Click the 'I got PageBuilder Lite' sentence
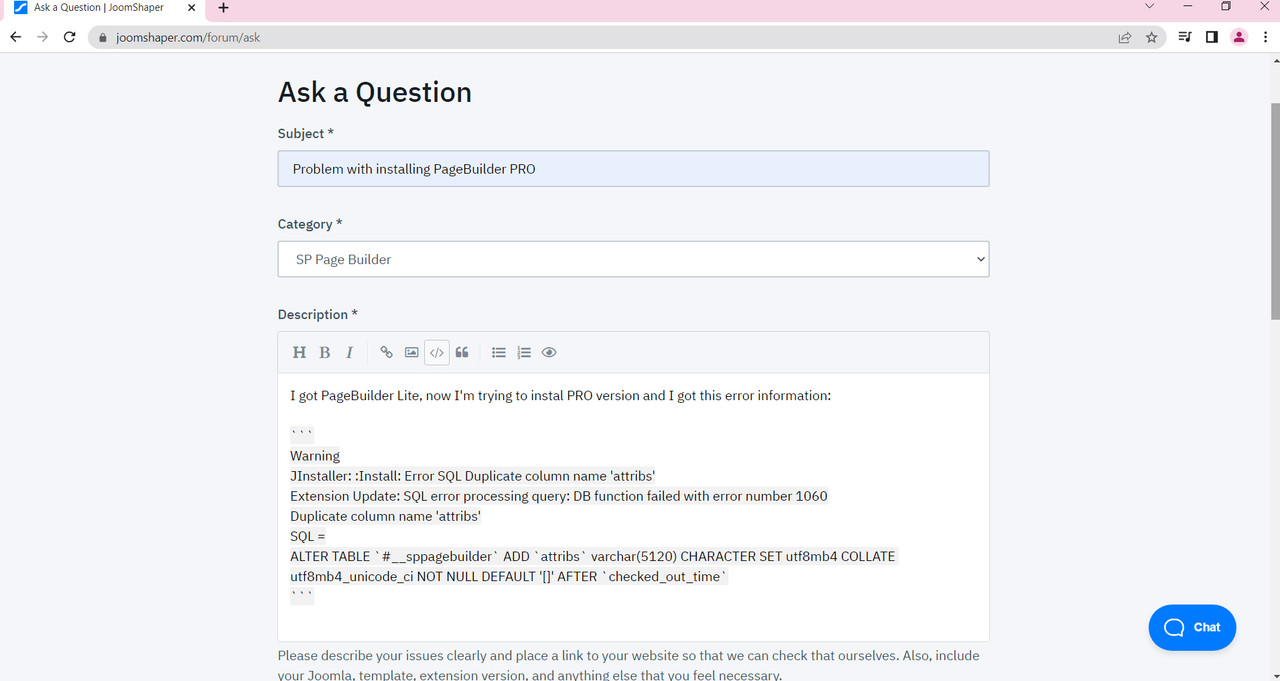The height and width of the screenshot is (681, 1280). tap(560, 395)
